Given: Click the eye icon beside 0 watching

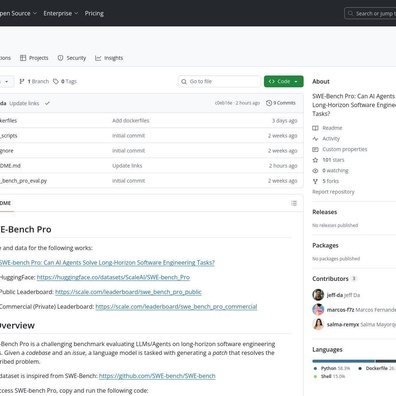Looking at the screenshot, I should click(315, 171).
